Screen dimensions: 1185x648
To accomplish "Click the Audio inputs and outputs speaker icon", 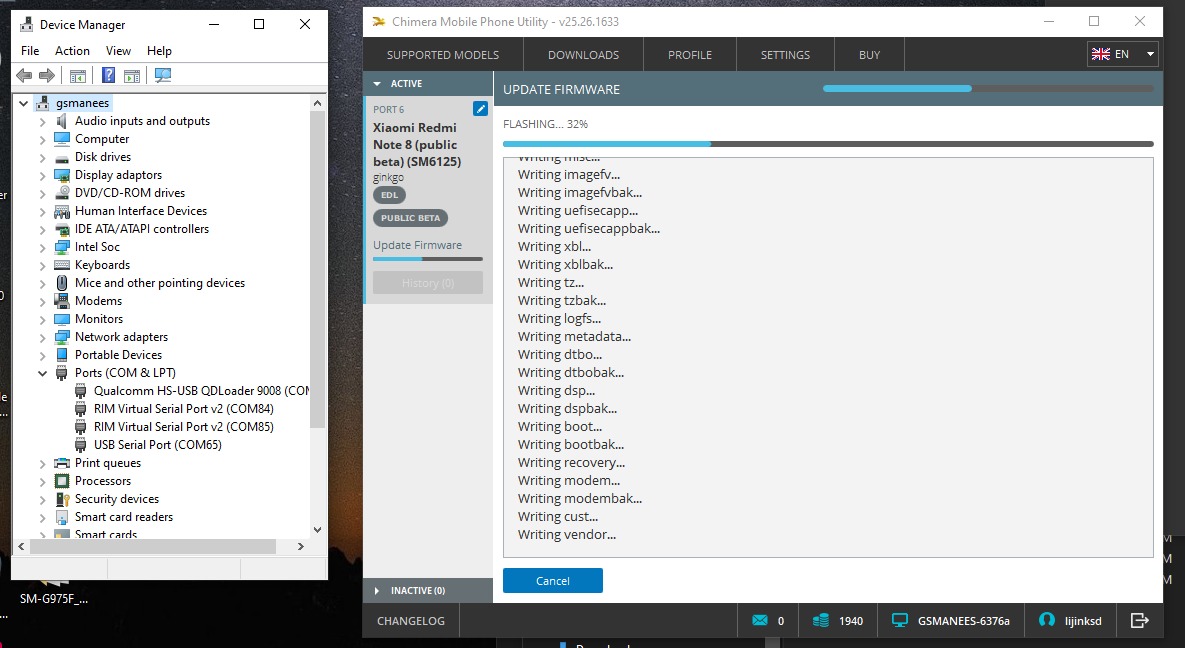I will point(62,121).
